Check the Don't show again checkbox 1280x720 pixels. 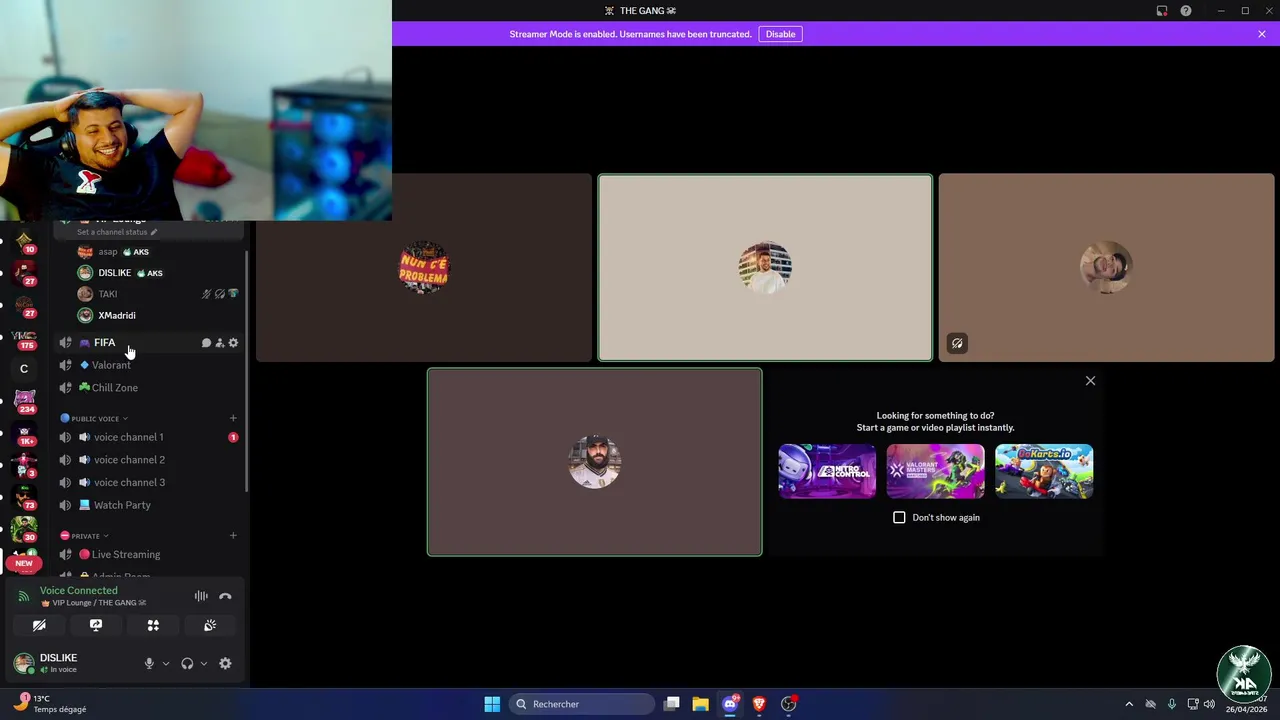click(x=899, y=517)
